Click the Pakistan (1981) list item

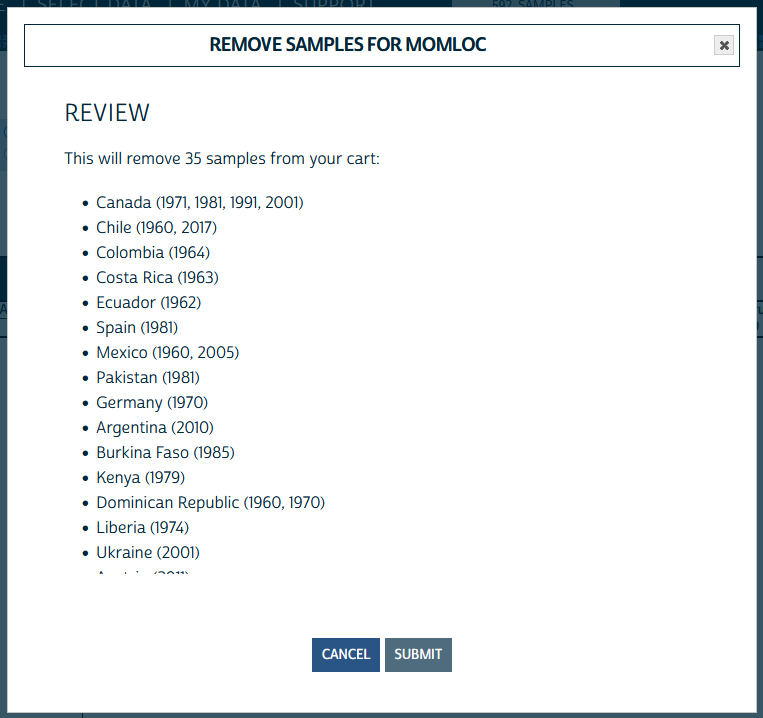[148, 377]
